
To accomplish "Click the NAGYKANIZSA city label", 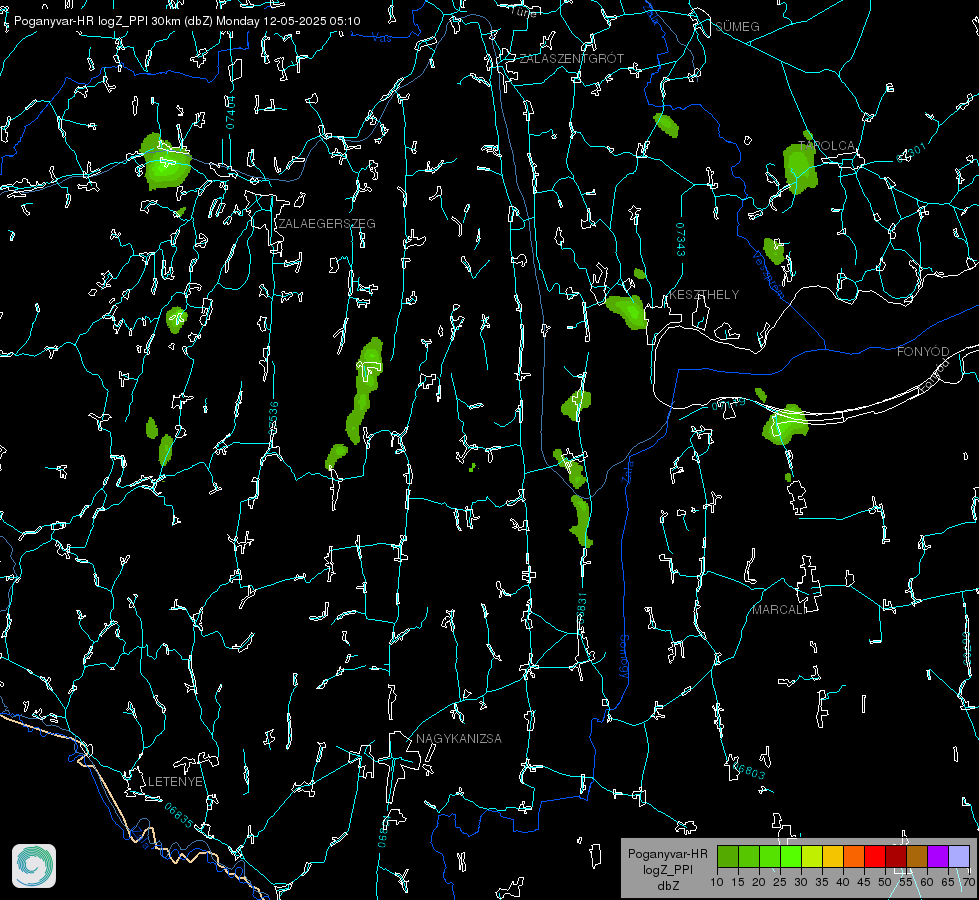I will tap(459, 739).
